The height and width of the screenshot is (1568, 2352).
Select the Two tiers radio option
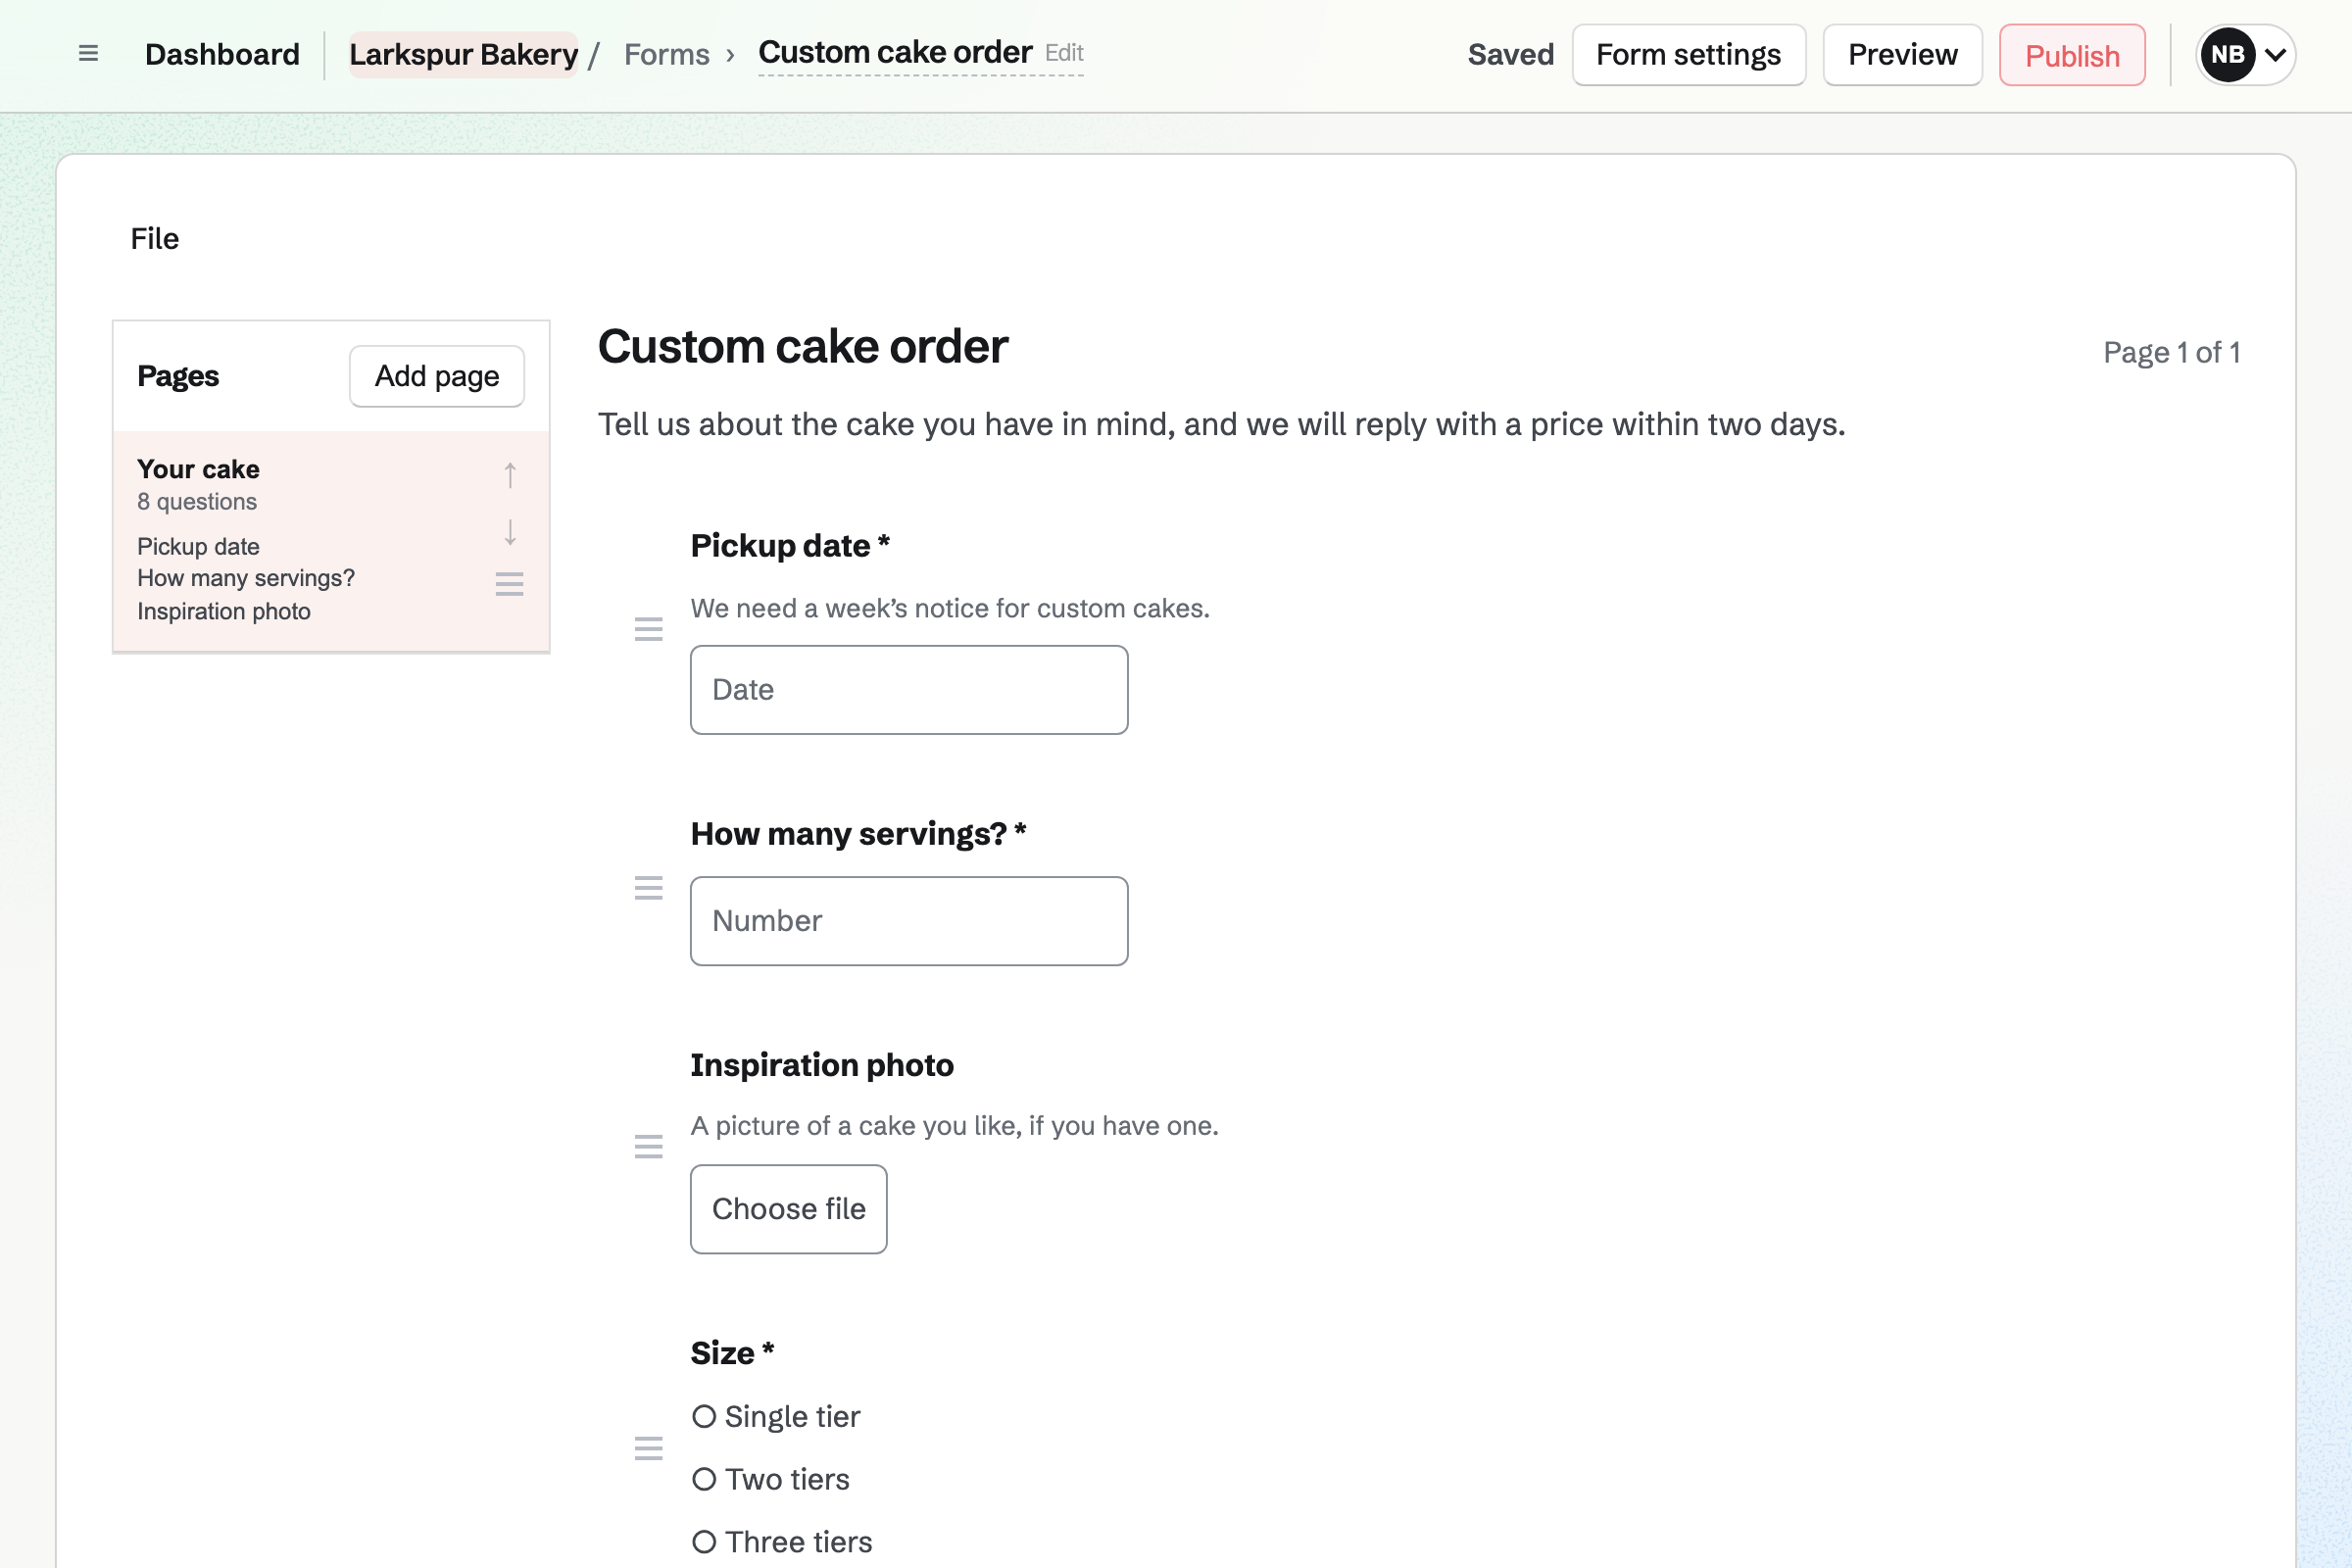[704, 1479]
